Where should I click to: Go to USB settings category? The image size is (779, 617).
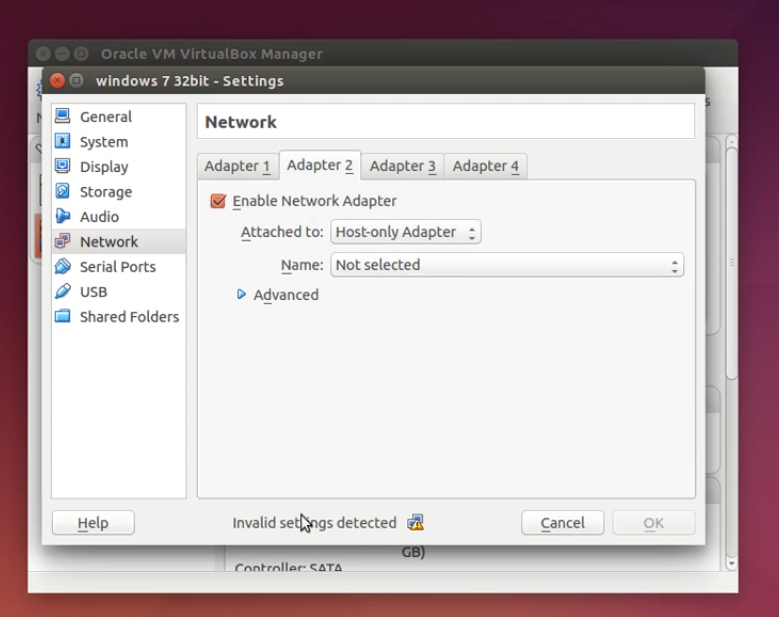pos(119,292)
